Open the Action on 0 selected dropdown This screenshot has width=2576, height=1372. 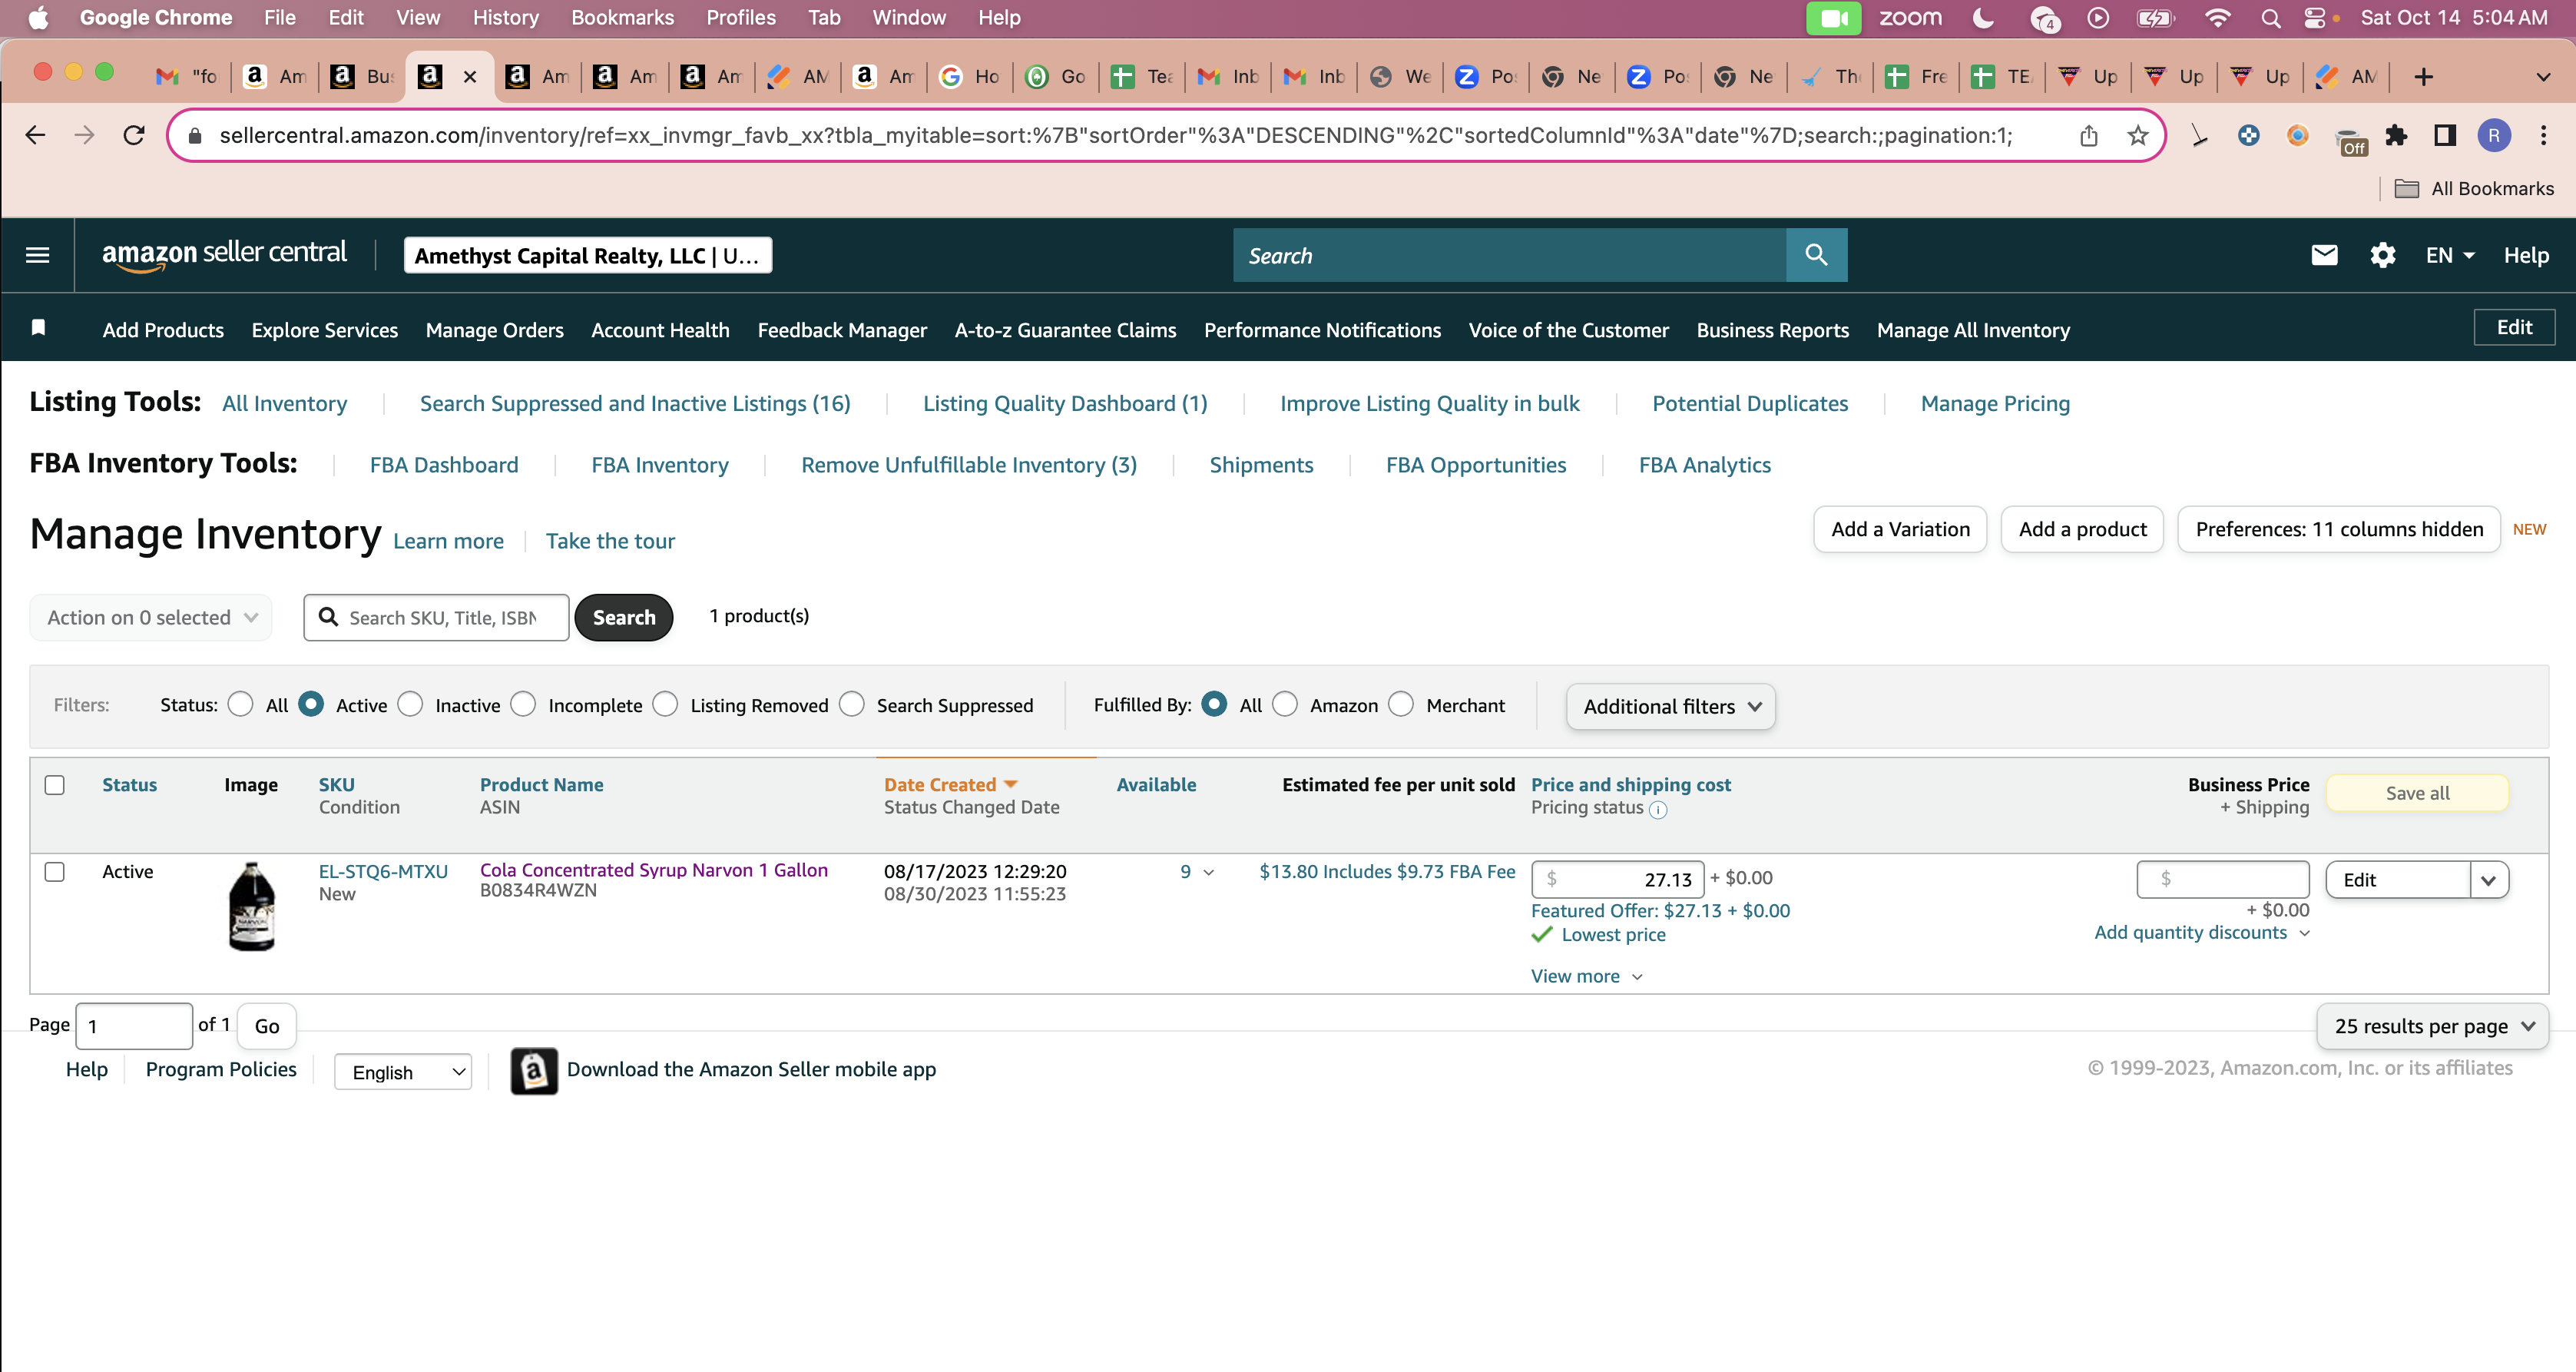(151, 618)
